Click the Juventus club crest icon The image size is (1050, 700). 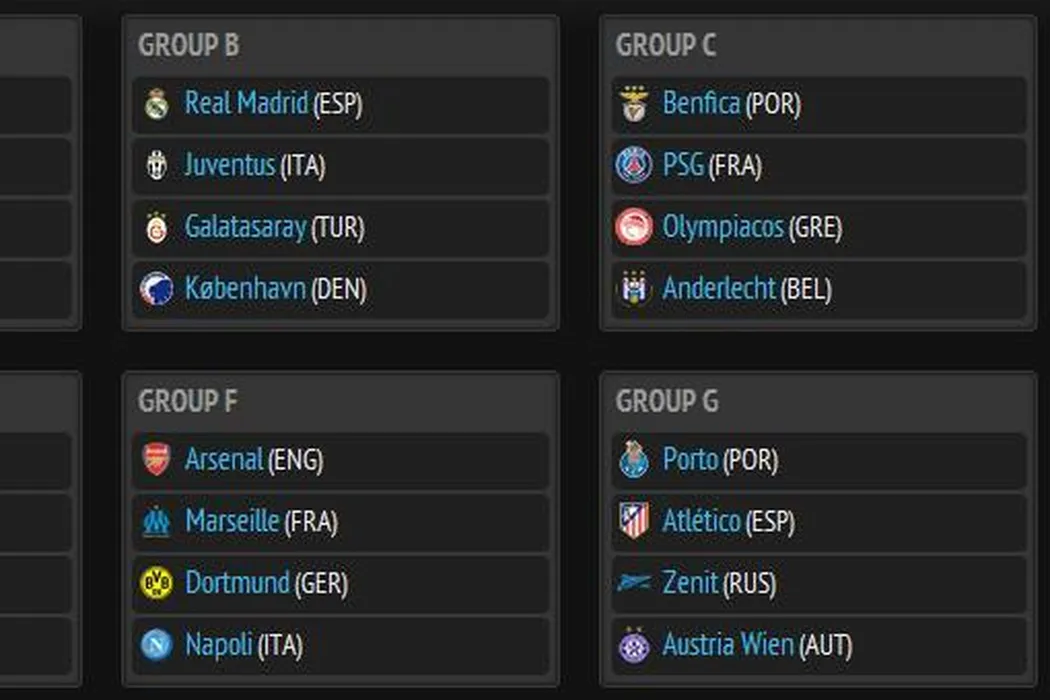click(157, 166)
